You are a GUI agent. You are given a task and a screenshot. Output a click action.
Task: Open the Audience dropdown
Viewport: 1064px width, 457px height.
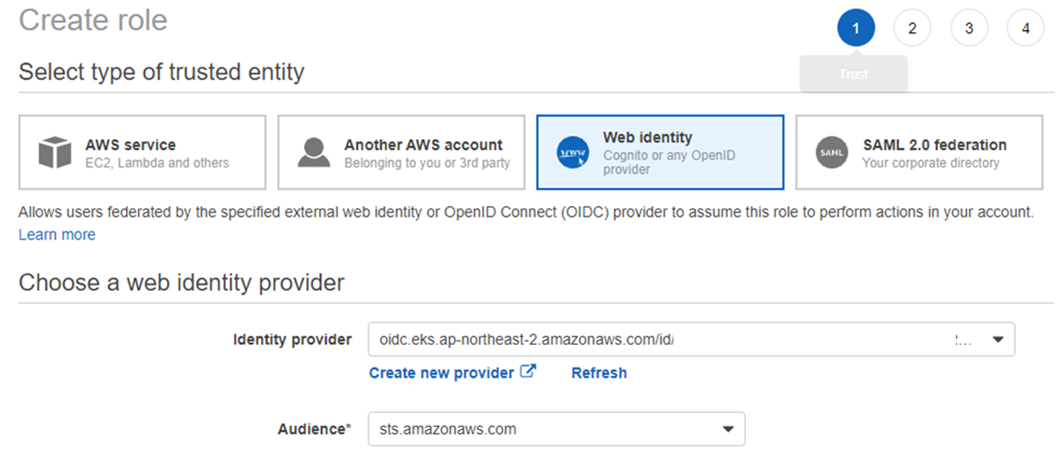pos(556,429)
